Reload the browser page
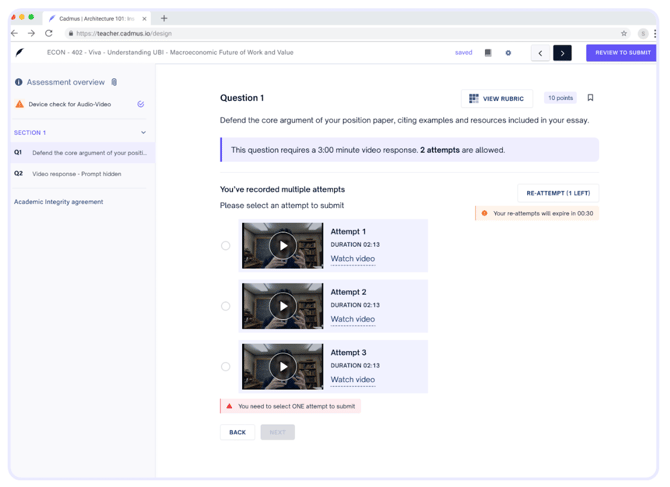Screen dimensions: 670x487 [x=49, y=33]
